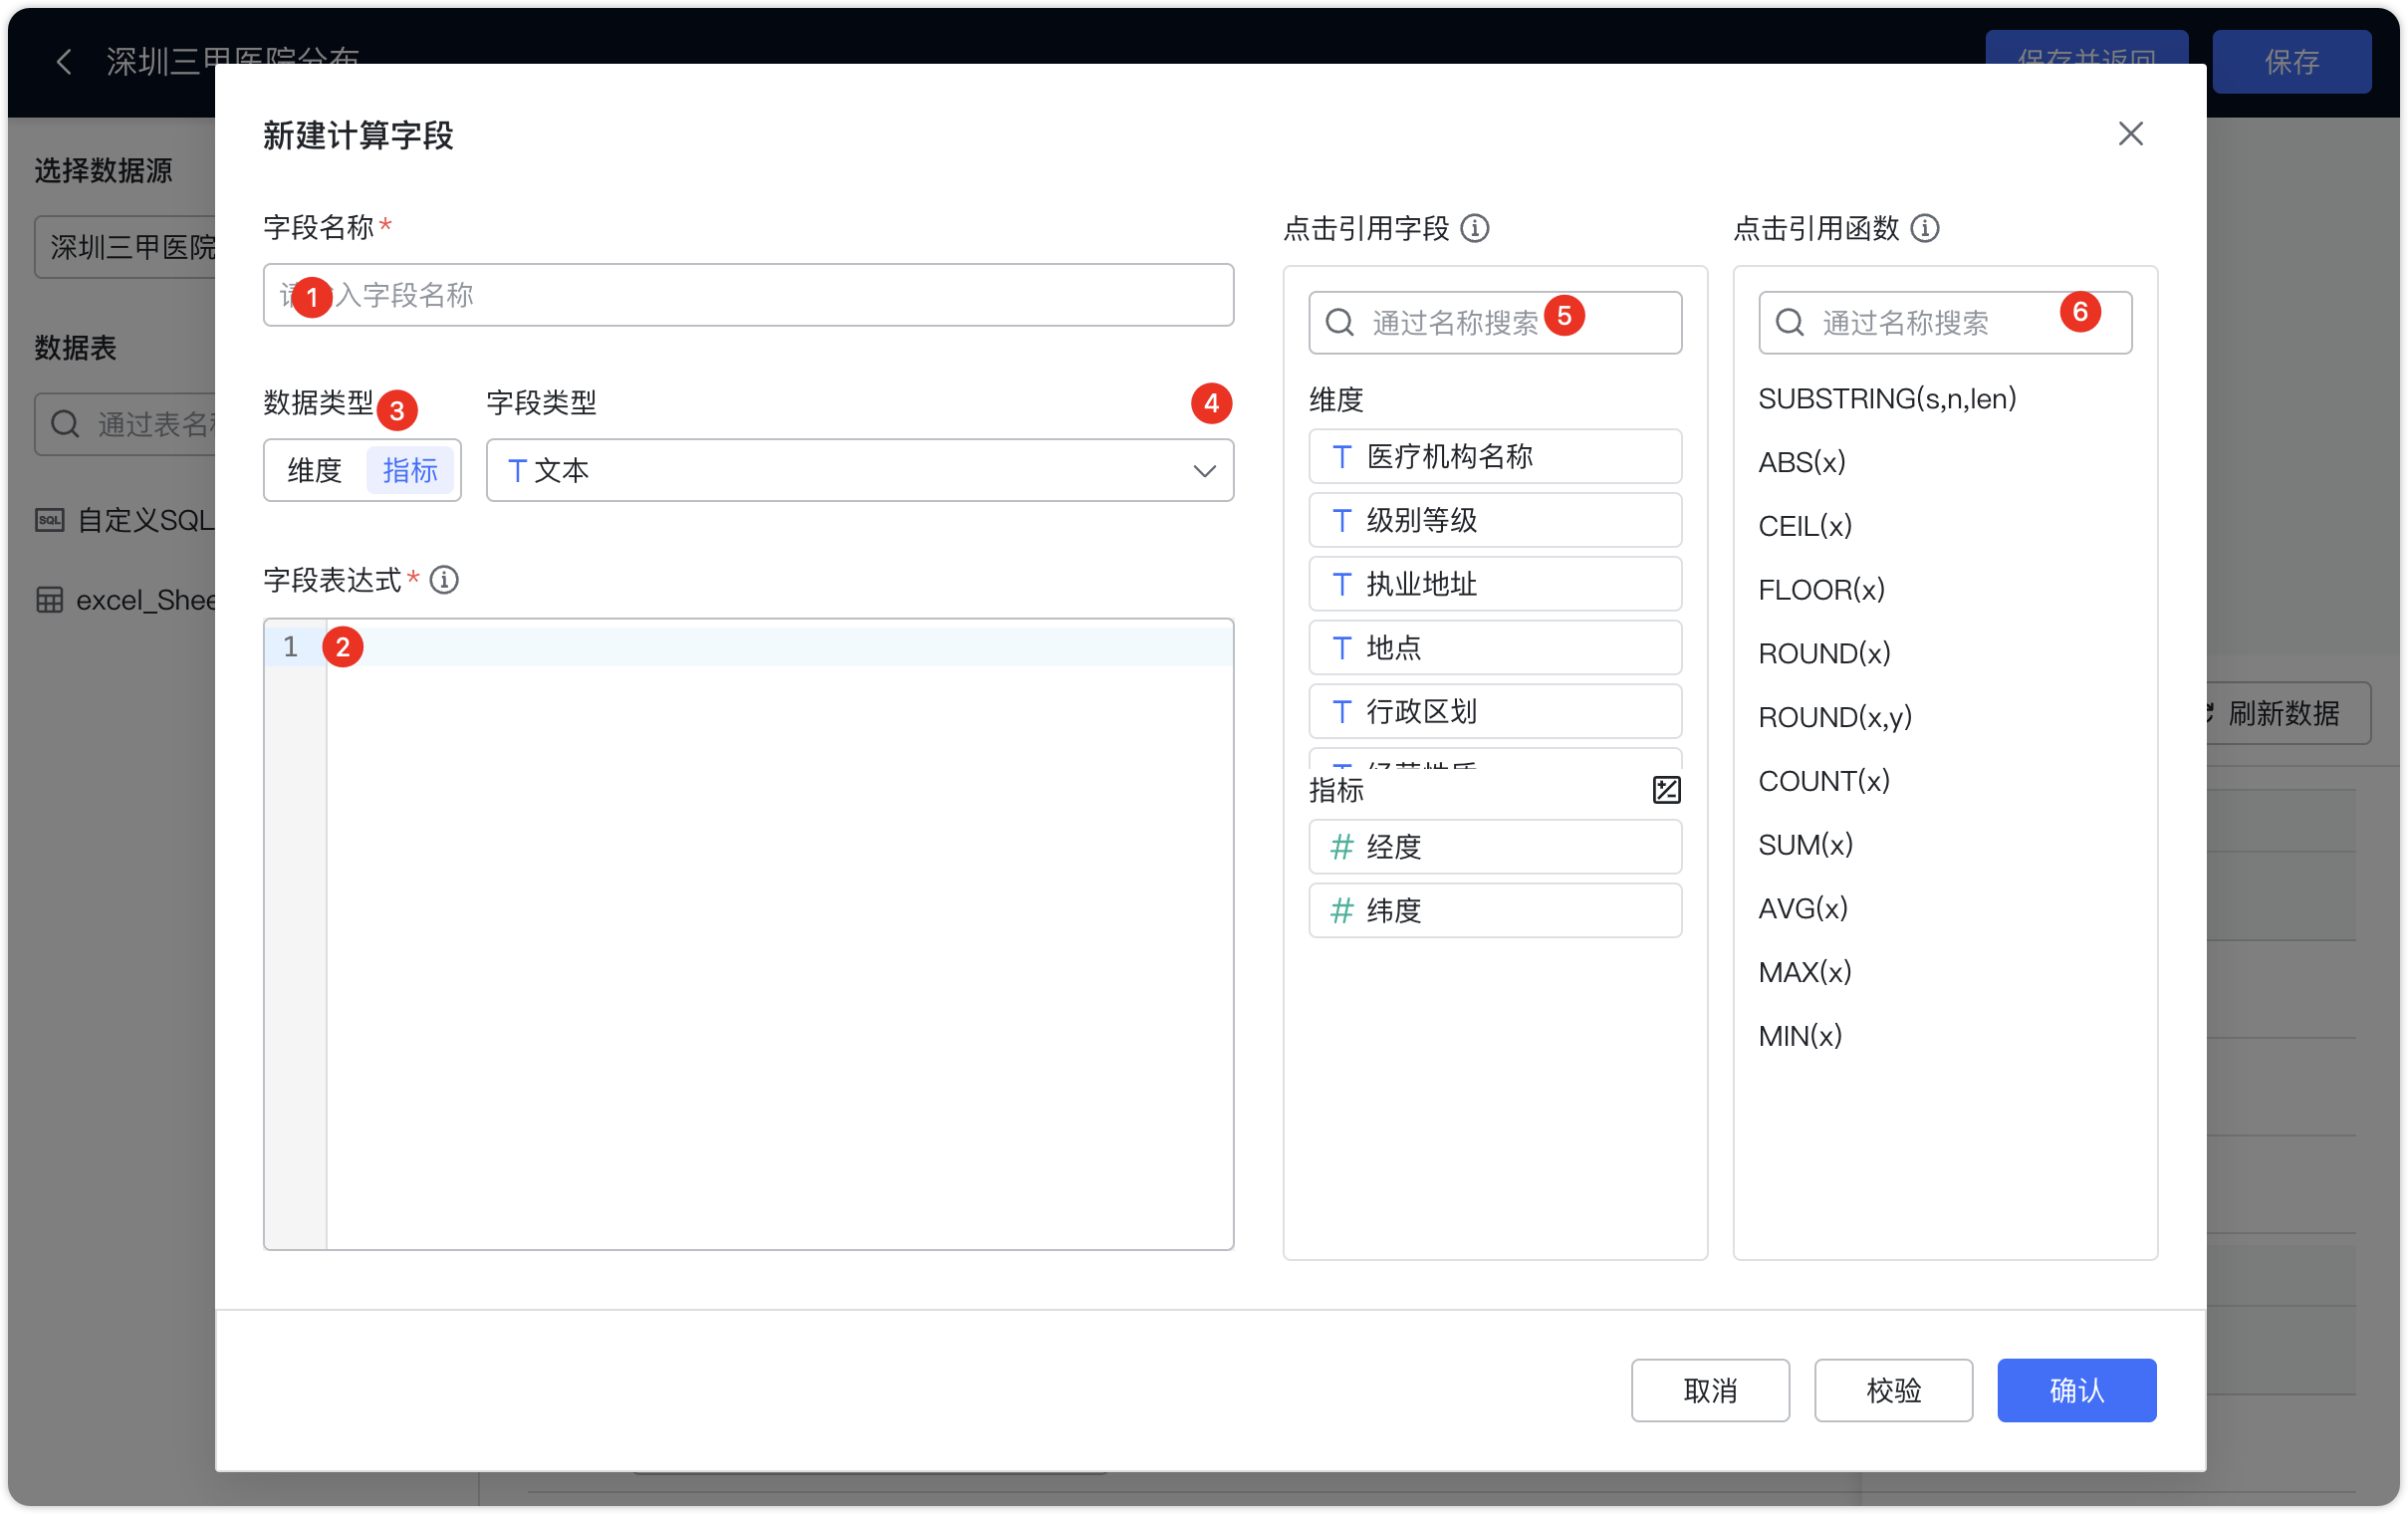This screenshot has height=1514, width=2408.
Task: Insert the AVG(x) function
Action: coord(1803,909)
